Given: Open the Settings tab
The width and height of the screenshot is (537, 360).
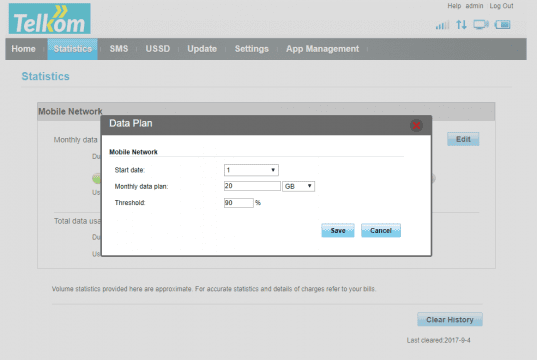Looking at the screenshot, I should (251, 49).
